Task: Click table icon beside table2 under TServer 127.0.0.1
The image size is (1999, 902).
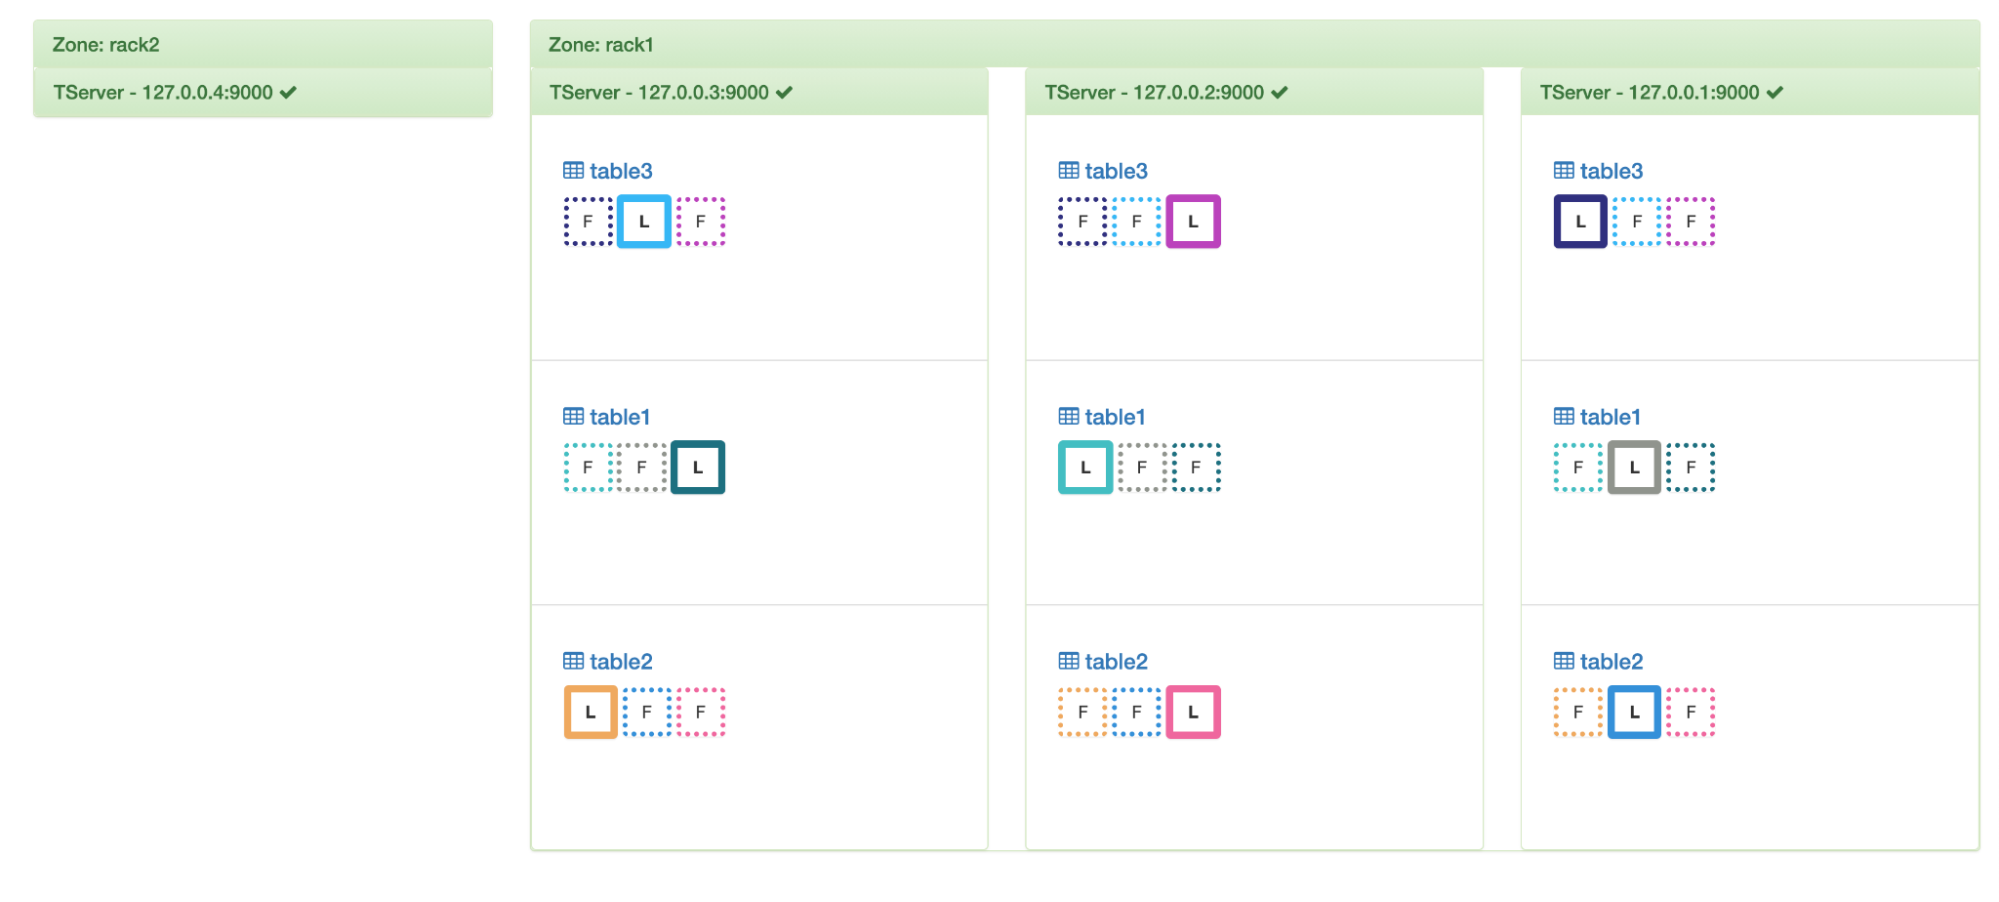Action: tap(1563, 661)
